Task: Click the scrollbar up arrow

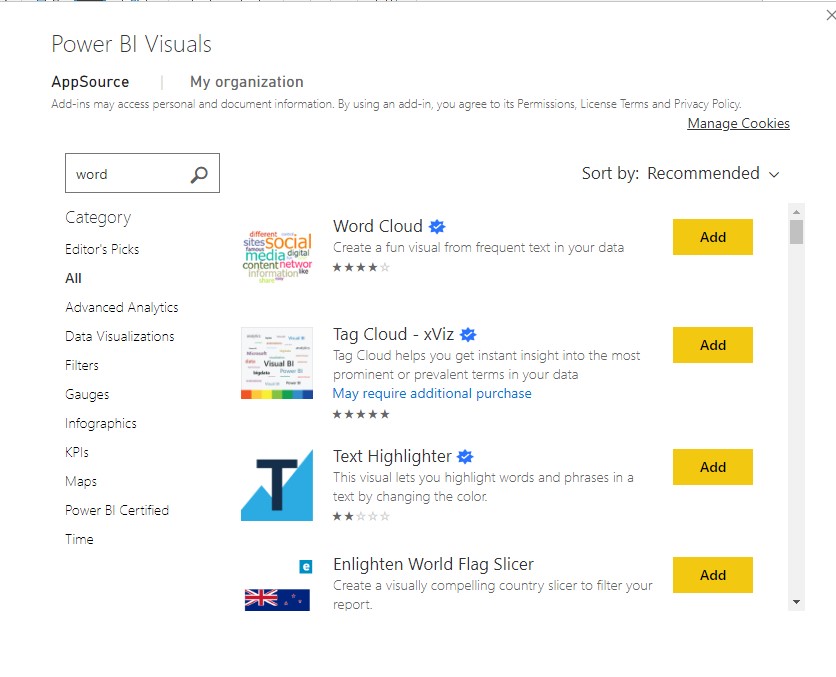Action: click(797, 212)
